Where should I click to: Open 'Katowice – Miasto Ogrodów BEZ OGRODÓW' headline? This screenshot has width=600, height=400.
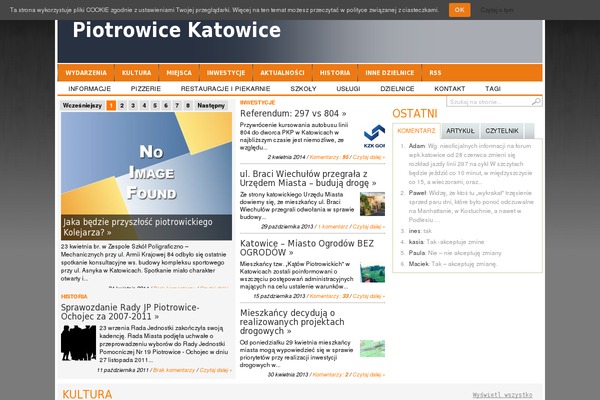coord(307,248)
